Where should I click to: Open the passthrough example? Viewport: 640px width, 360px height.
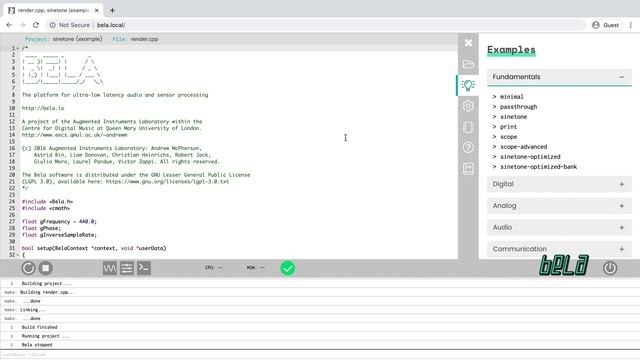518,107
